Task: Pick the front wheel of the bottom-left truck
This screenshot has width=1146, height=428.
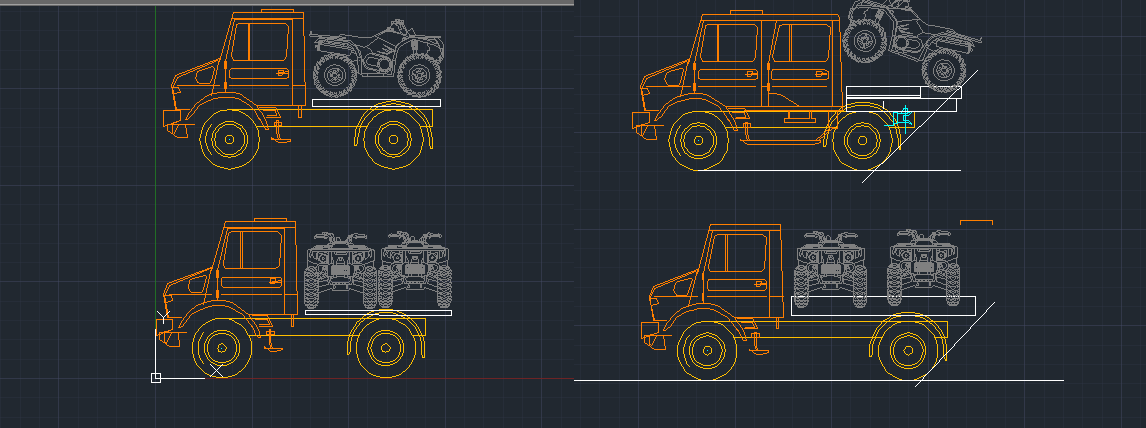Action: 222,348
